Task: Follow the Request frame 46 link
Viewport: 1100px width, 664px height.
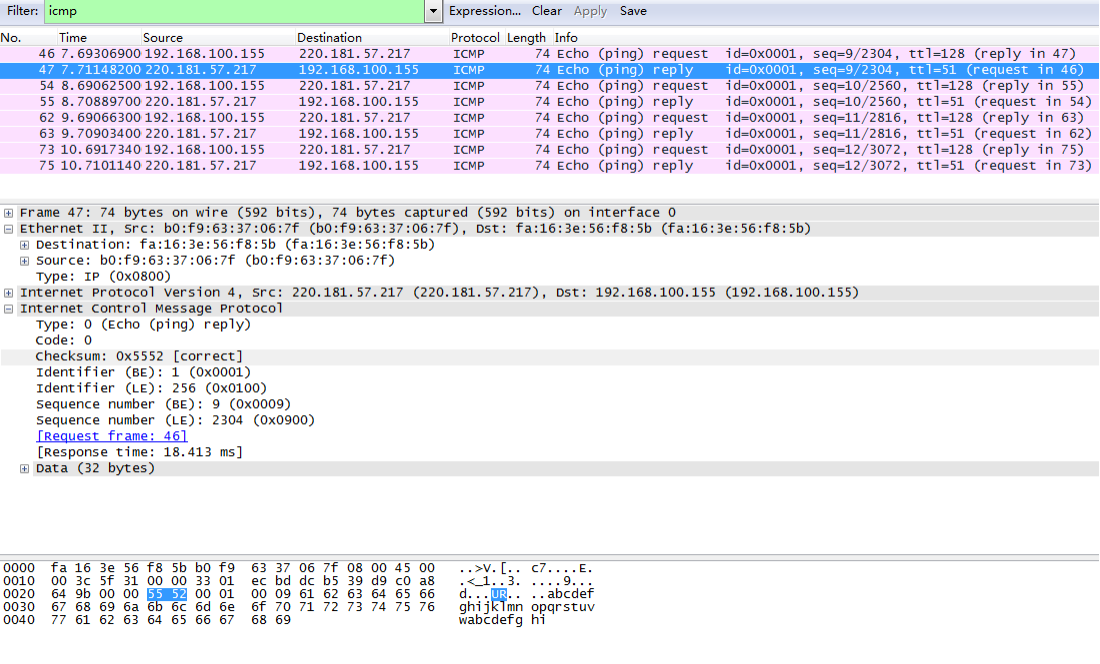Action: (x=111, y=435)
